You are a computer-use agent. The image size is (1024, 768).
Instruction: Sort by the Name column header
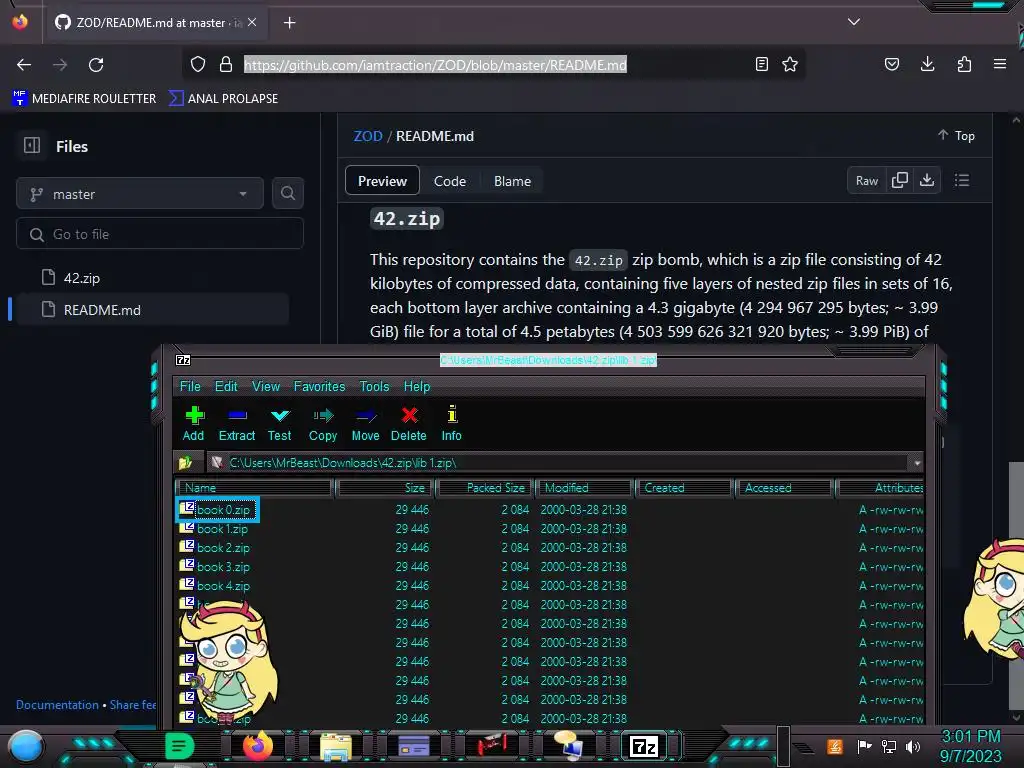click(254, 488)
